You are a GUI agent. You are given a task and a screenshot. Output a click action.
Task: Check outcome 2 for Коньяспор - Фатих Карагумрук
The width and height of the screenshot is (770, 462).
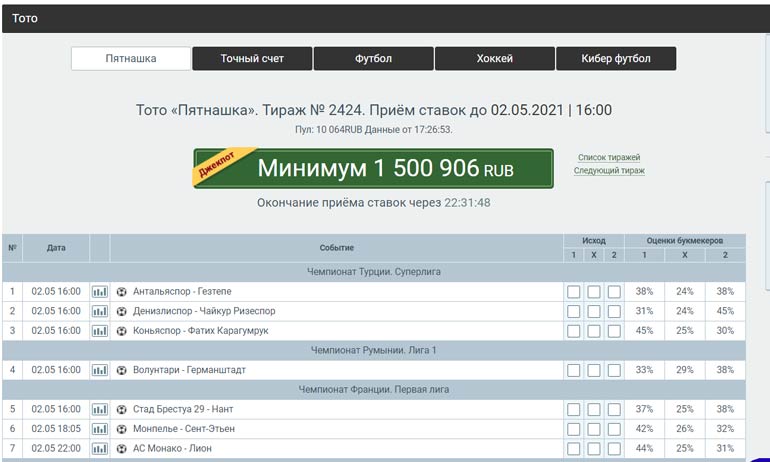pos(614,331)
